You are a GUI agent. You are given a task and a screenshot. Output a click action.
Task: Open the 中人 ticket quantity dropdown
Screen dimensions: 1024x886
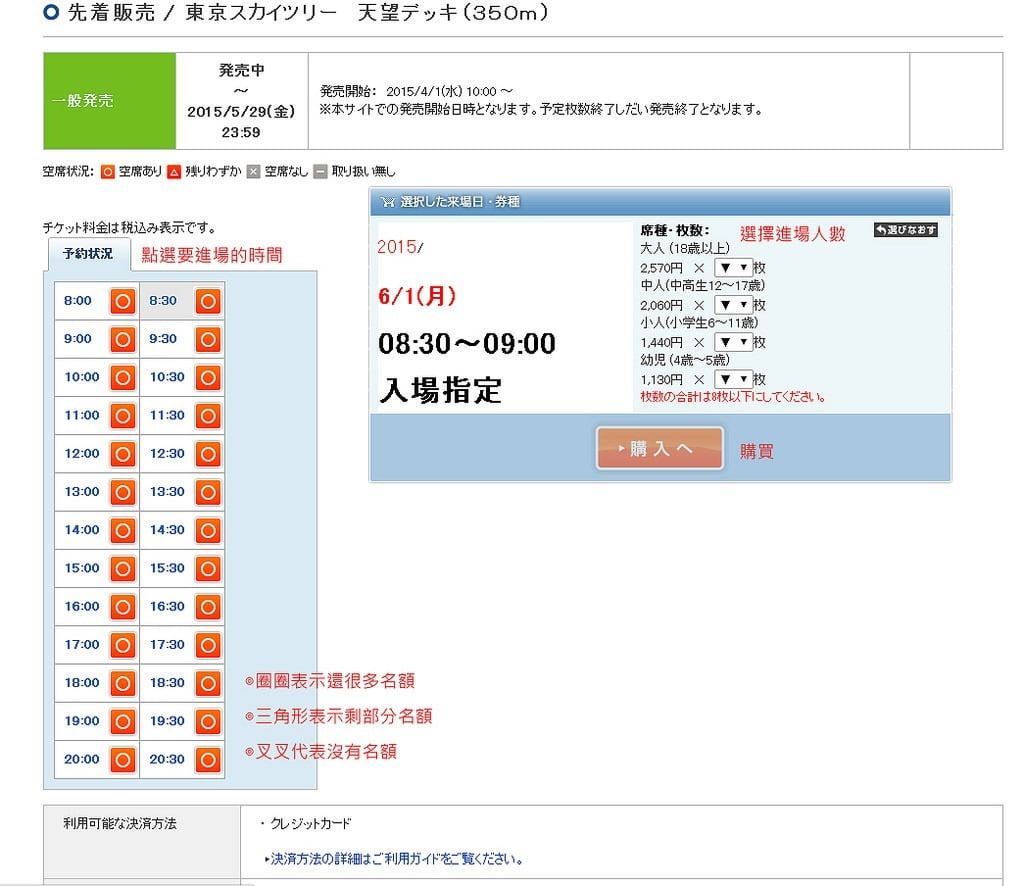pos(734,304)
